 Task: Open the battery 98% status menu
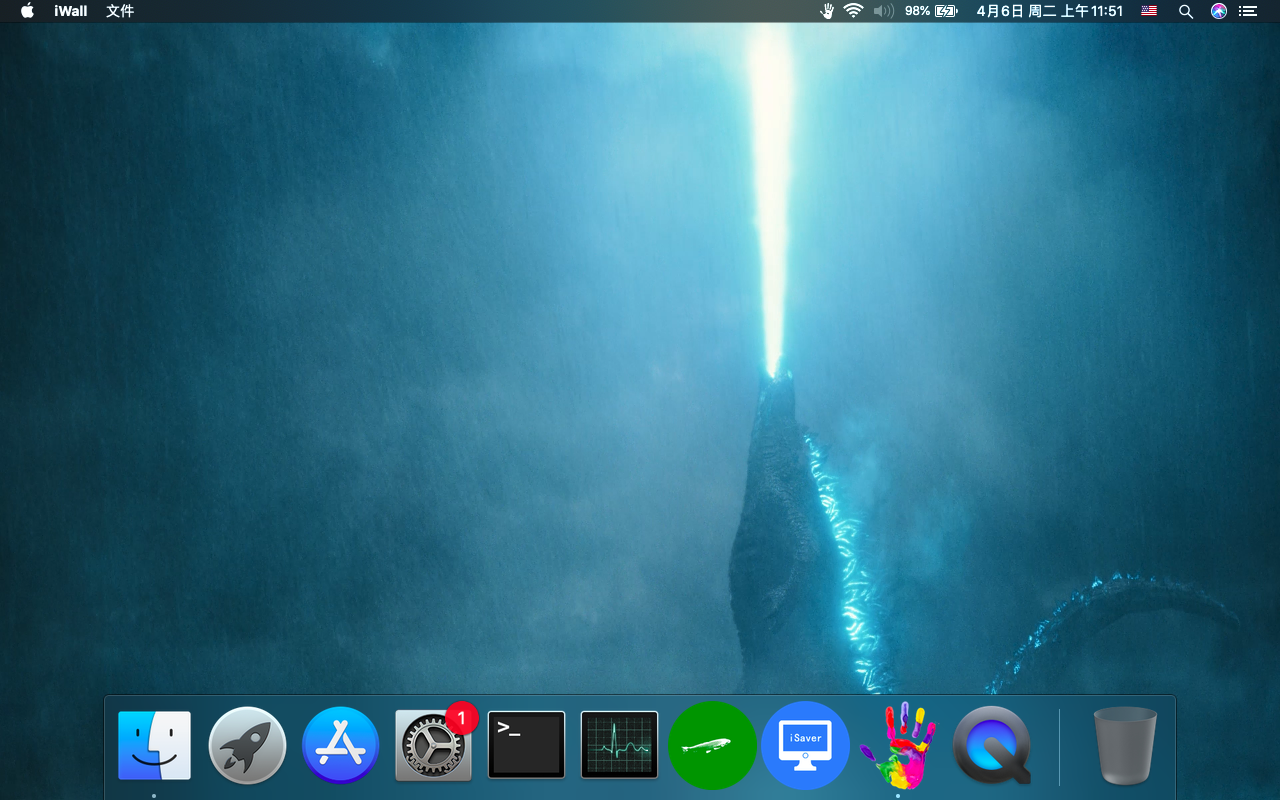931,11
